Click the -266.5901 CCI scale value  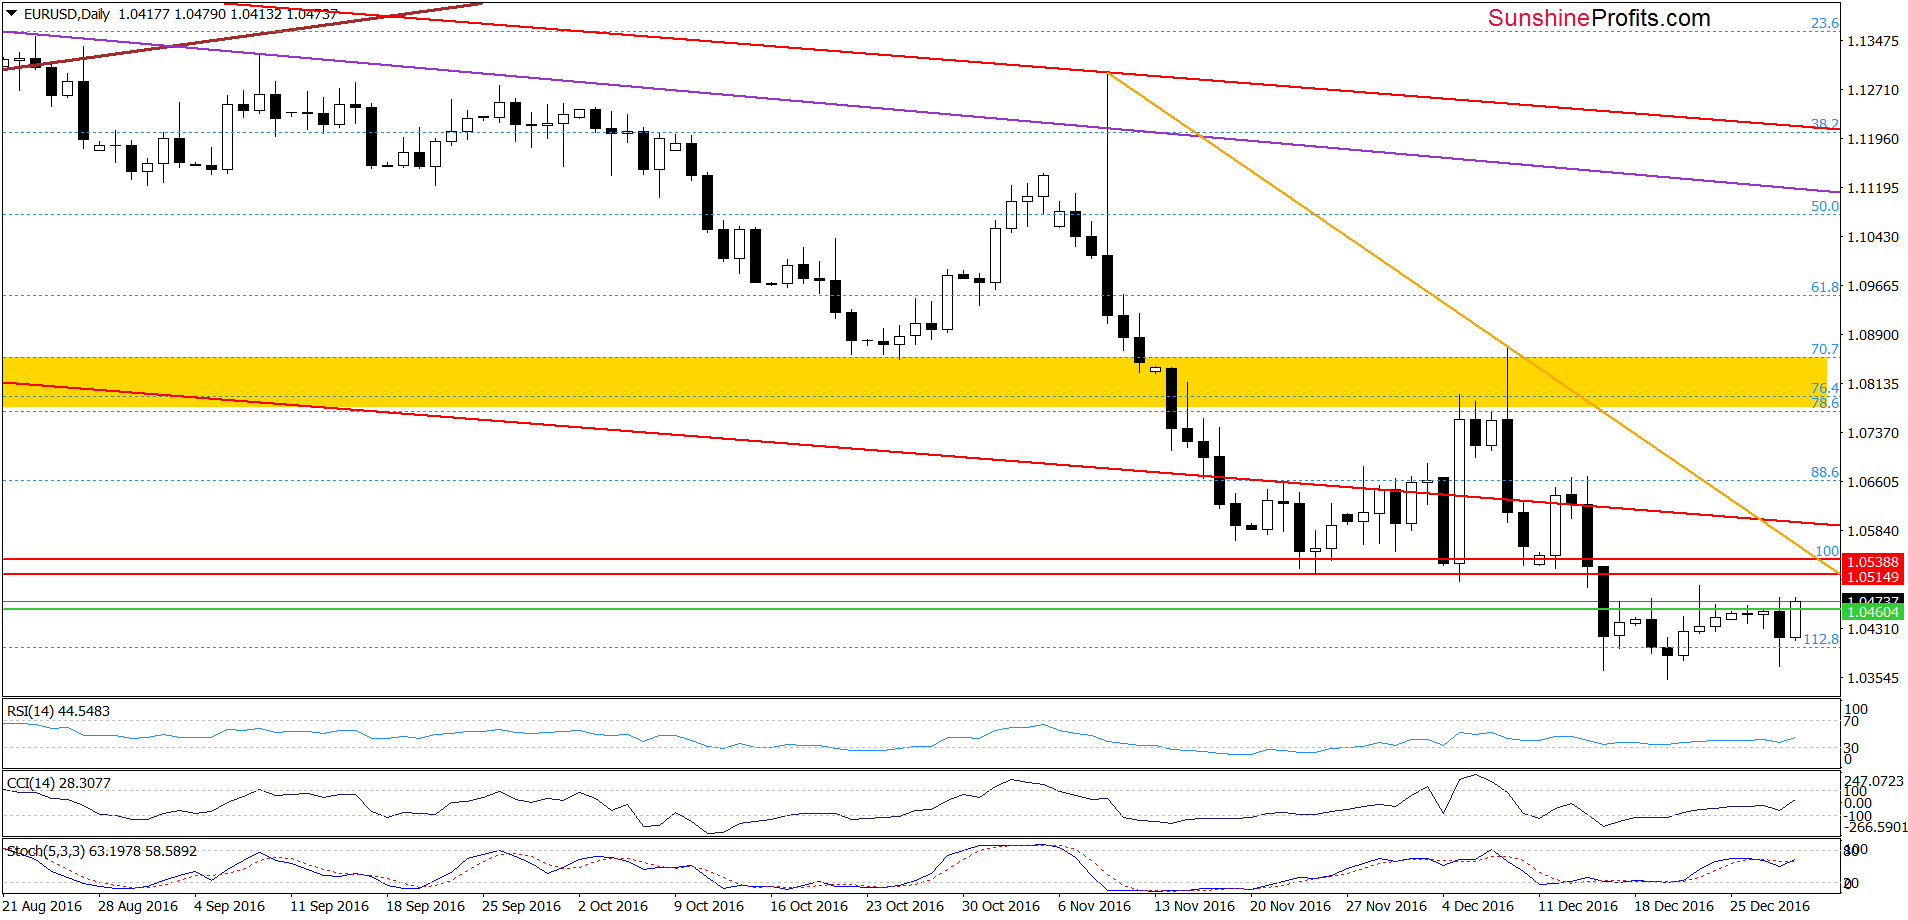pyautogui.click(x=1874, y=827)
